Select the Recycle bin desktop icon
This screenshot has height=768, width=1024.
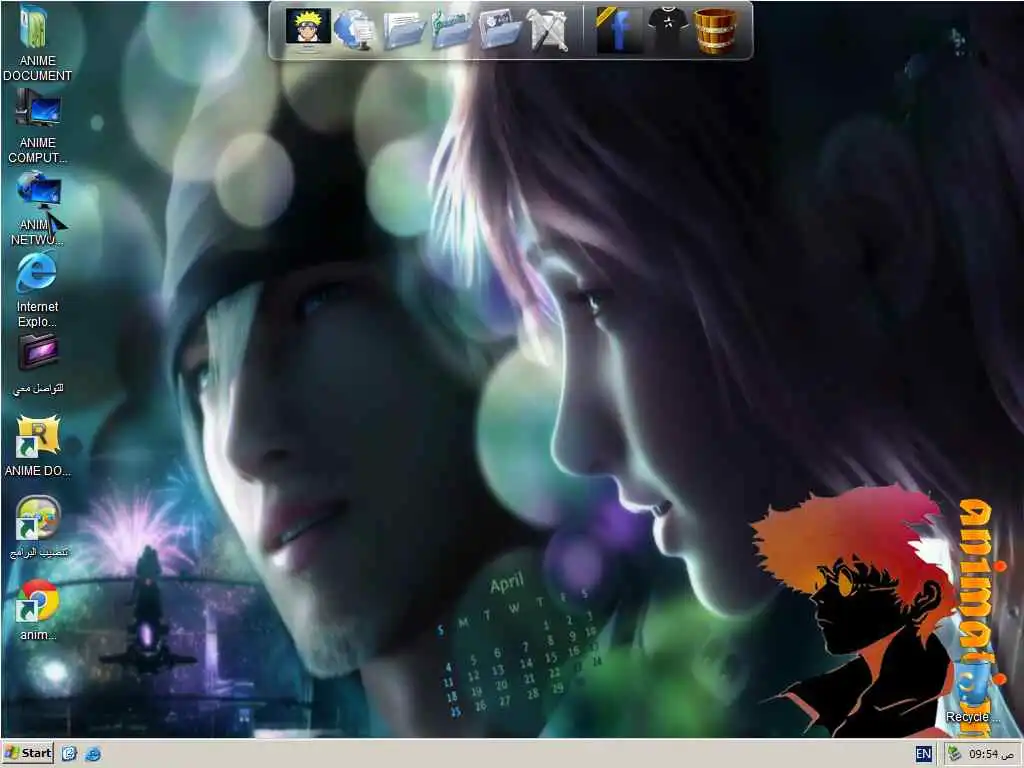click(x=972, y=692)
